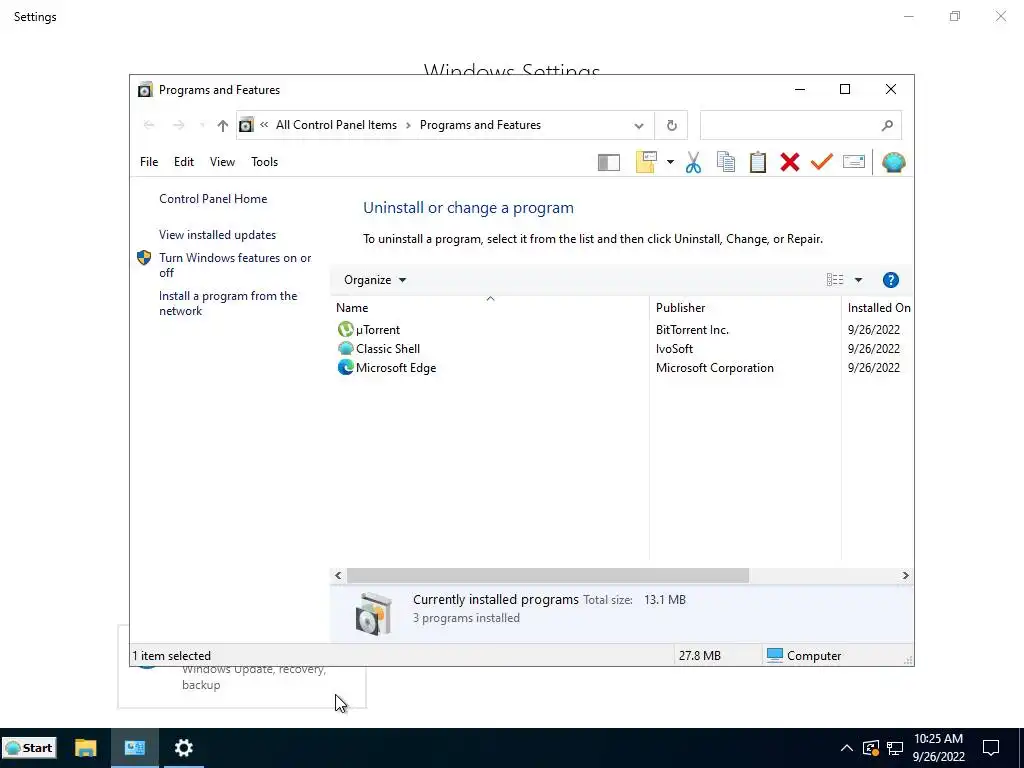Viewport: 1024px width, 768px height.
Task: Toggle the navigation pane toolbar icon
Action: coord(609,163)
